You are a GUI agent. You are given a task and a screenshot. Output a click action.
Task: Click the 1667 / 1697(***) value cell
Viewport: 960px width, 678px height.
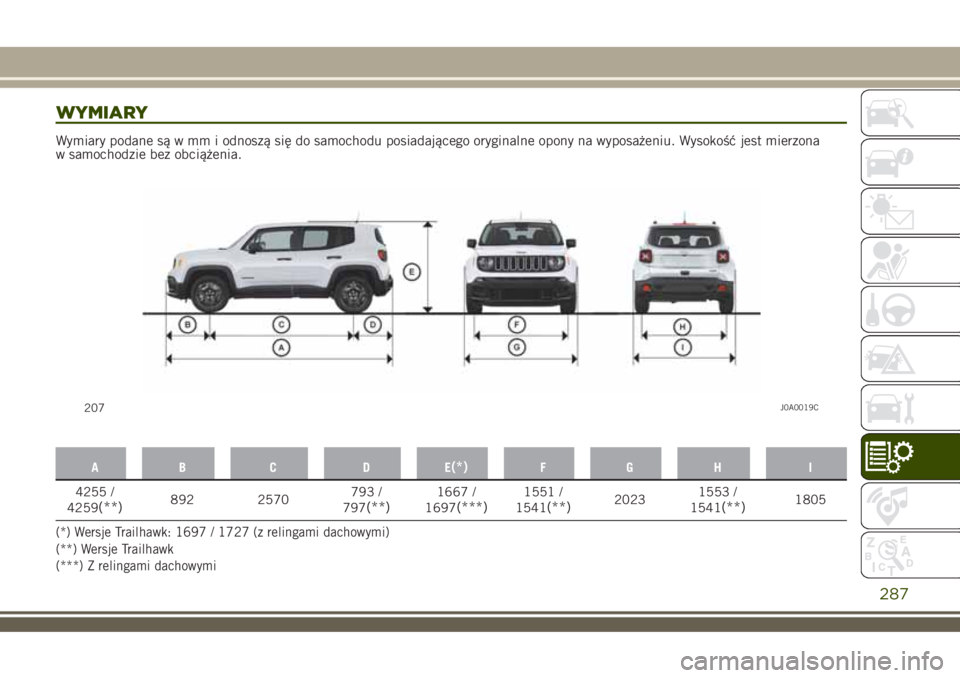tap(456, 500)
